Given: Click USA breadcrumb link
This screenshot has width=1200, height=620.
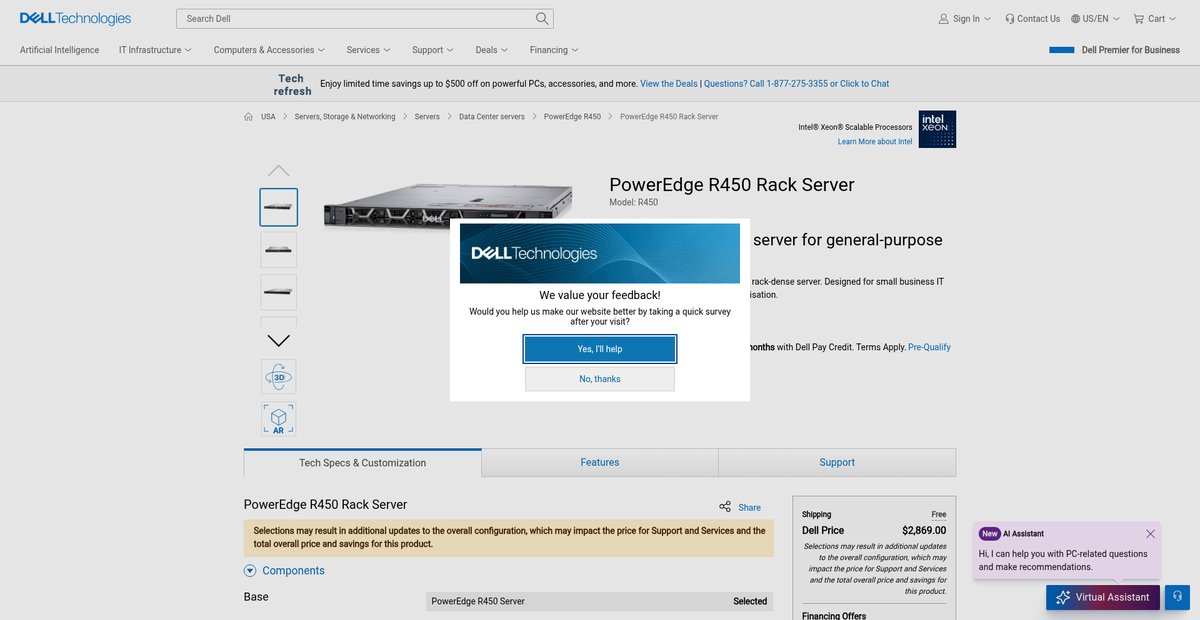Looking at the screenshot, I should pyautogui.click(x=268, y=117).
